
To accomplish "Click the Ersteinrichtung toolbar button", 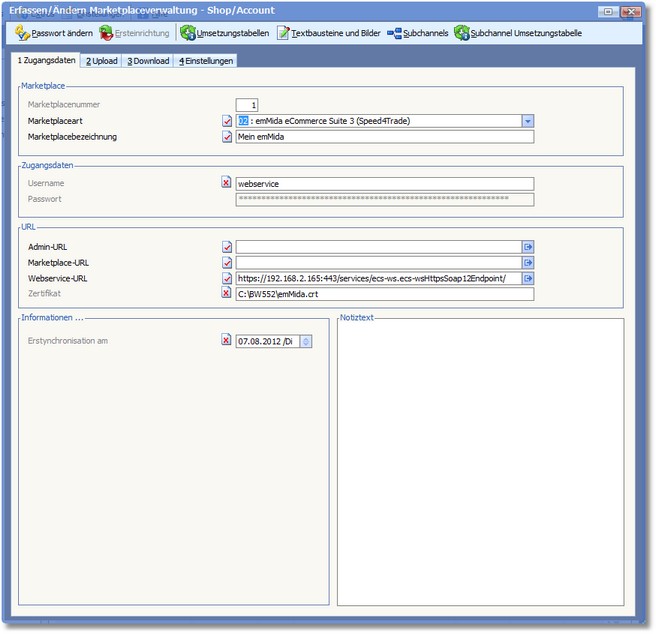I will [135, 33].
